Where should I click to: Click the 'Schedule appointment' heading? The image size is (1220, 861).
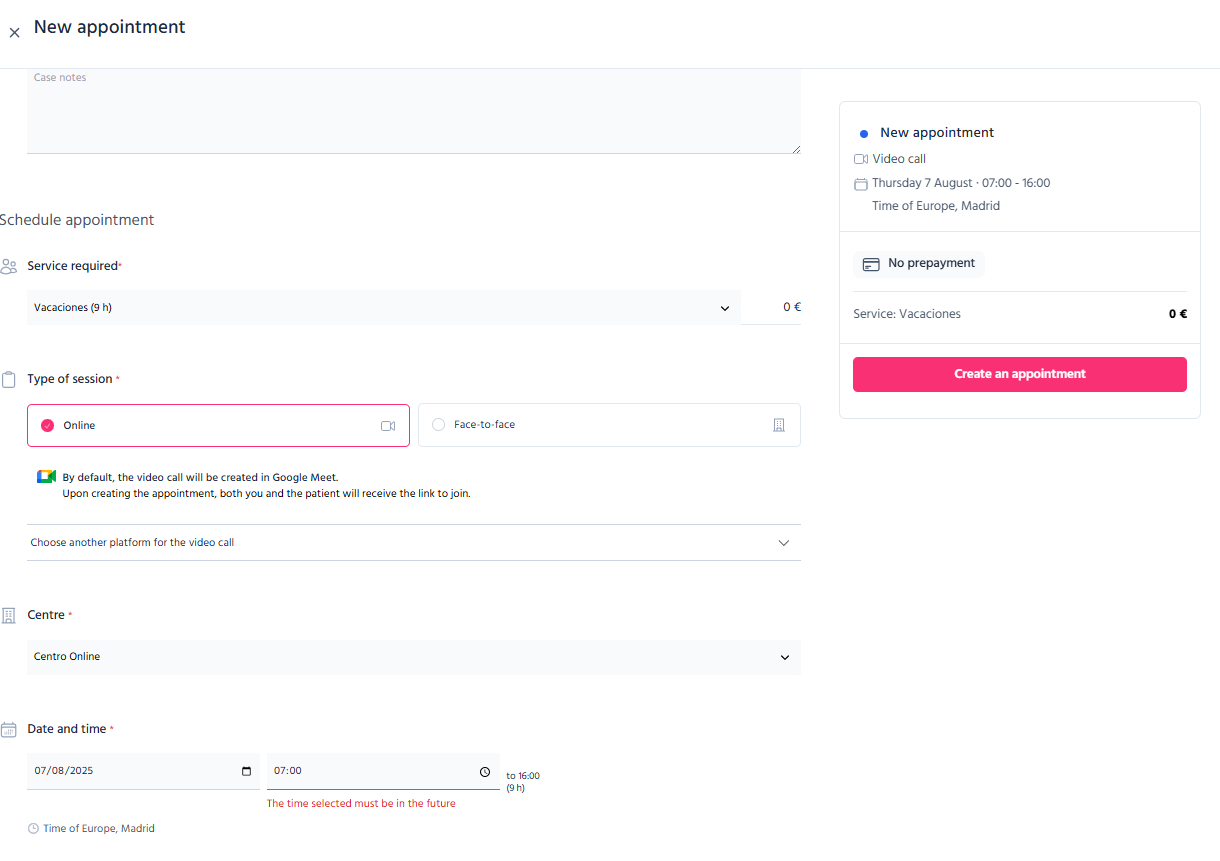pyautogui.click(x=77, y=220)
